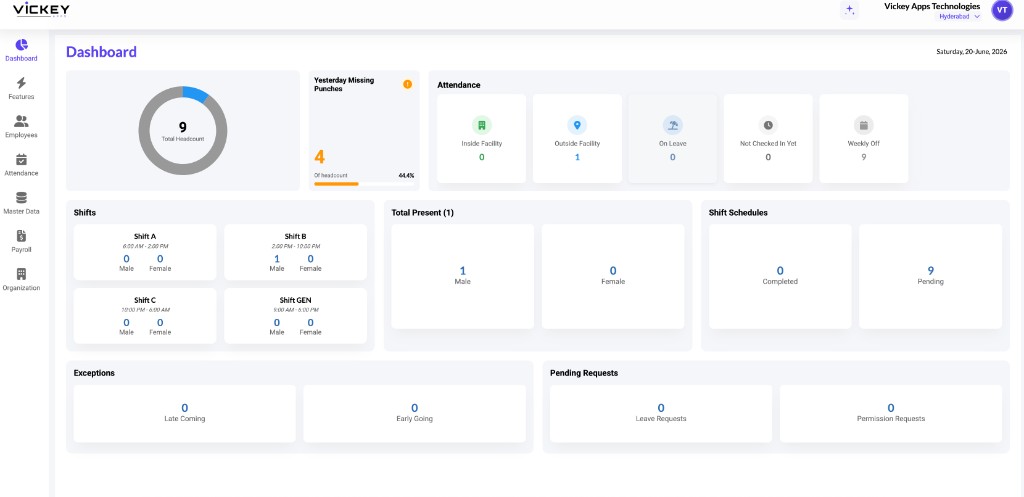The height and width of the screenshot is (497, 1024).
Task: Click the Weekly Off count 9
Action: tap(863, 157)
